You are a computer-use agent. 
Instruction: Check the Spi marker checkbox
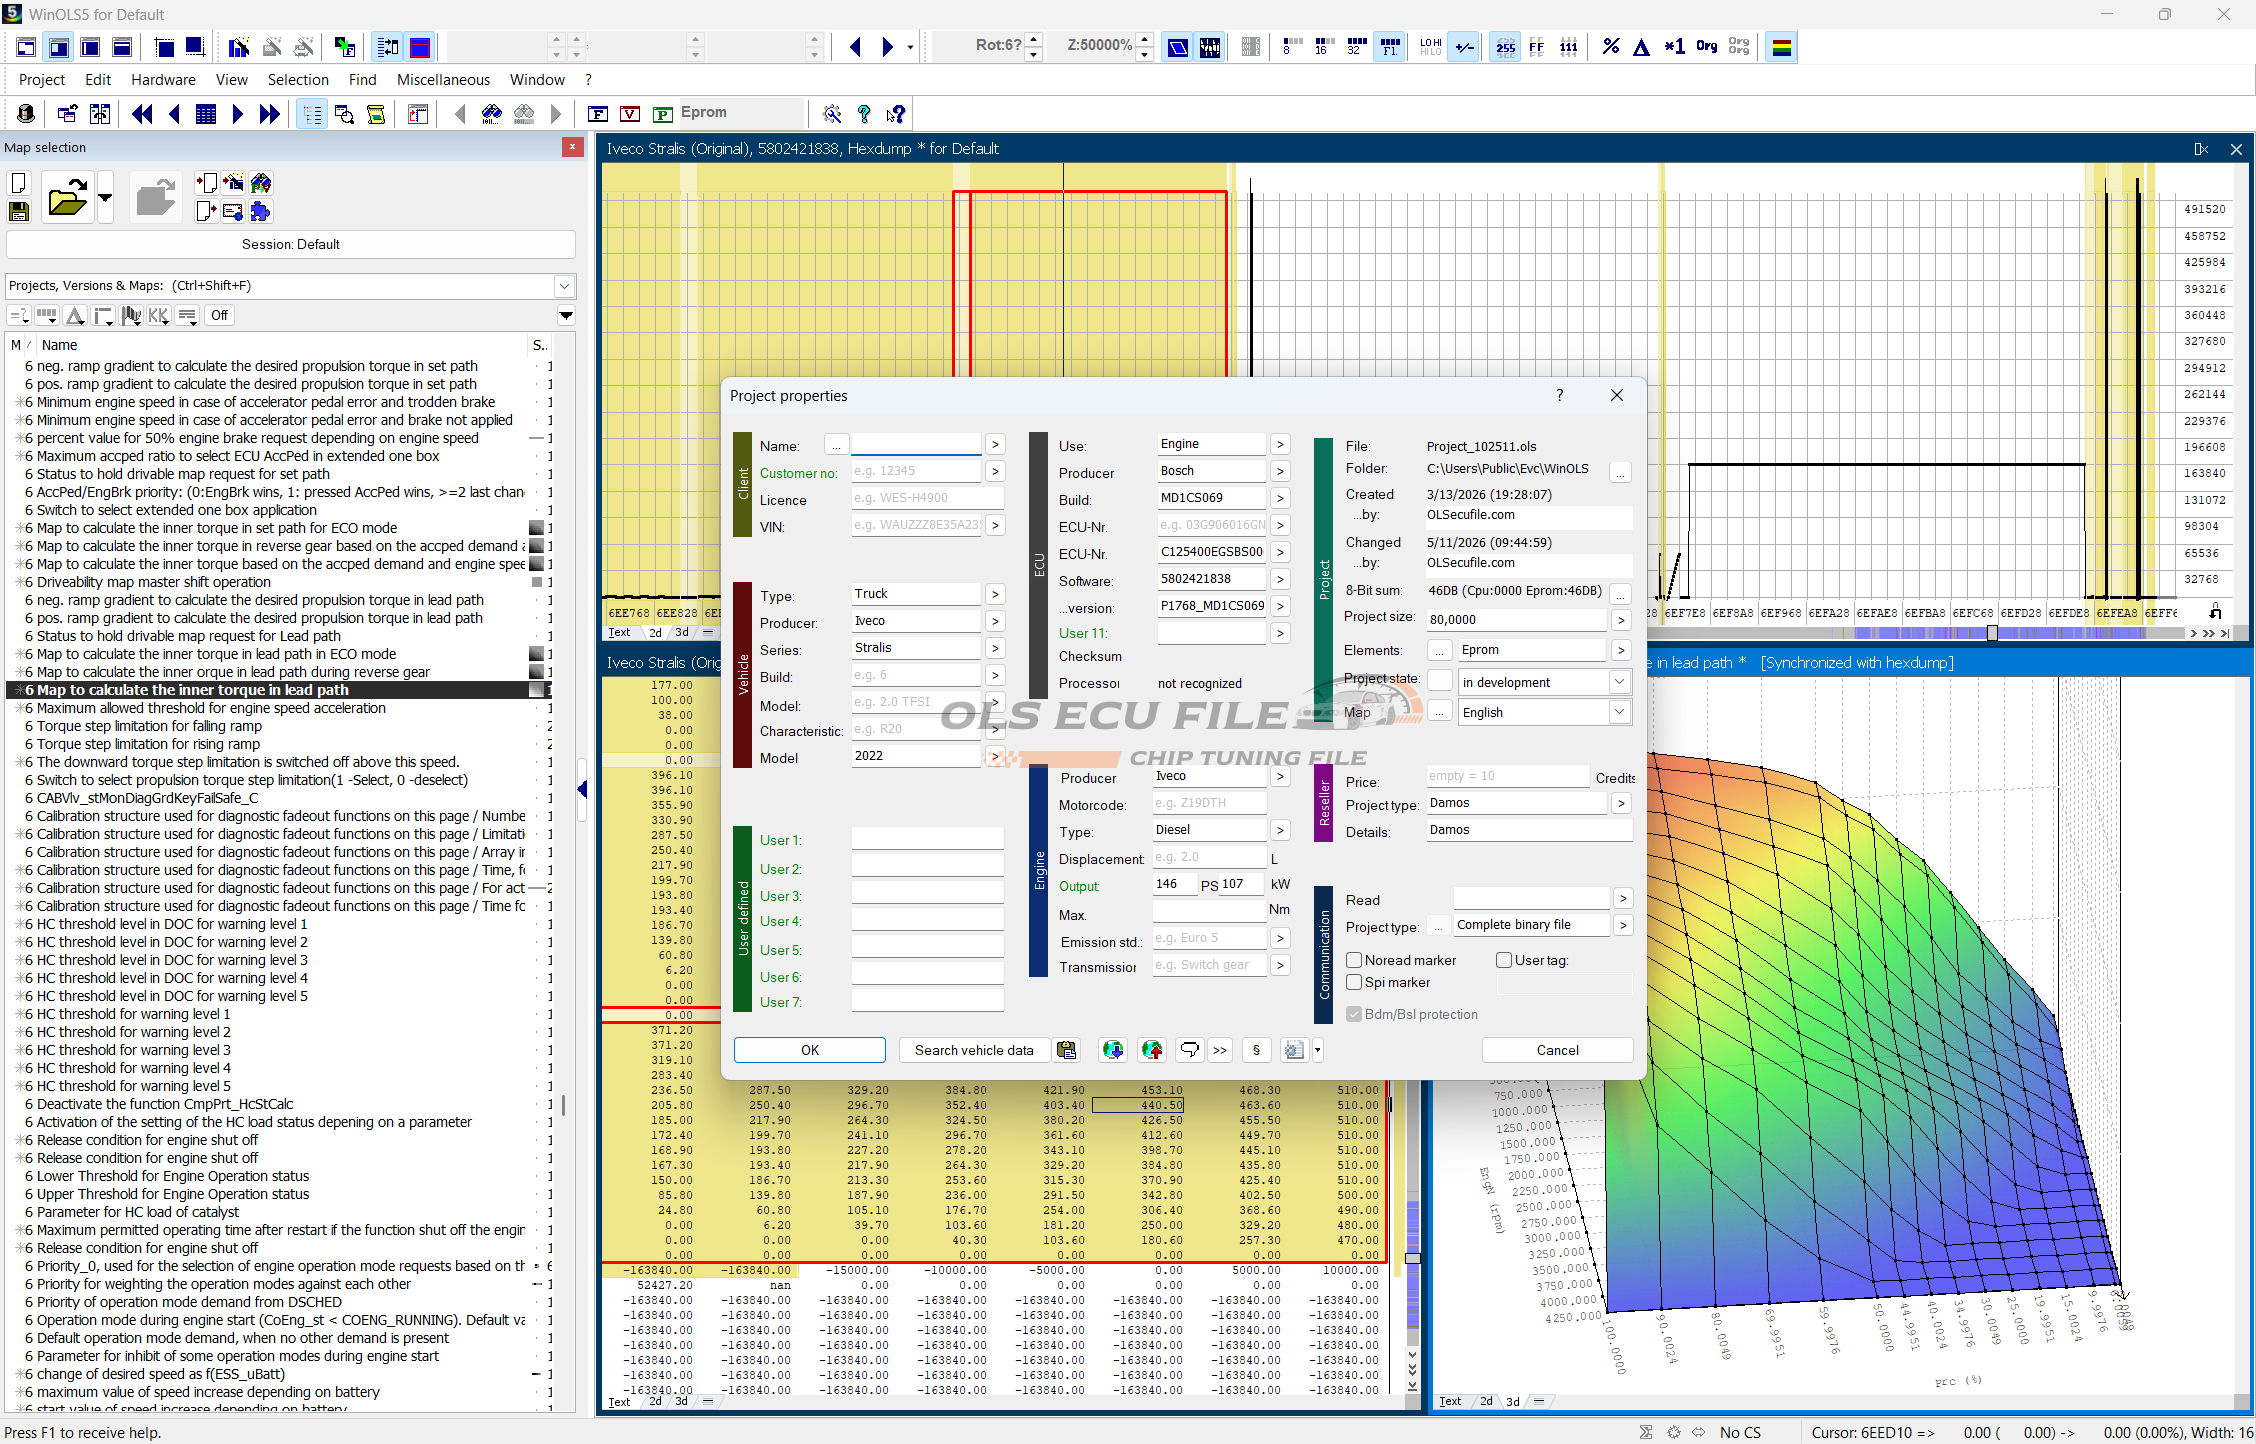click(x=1354, y=982)
